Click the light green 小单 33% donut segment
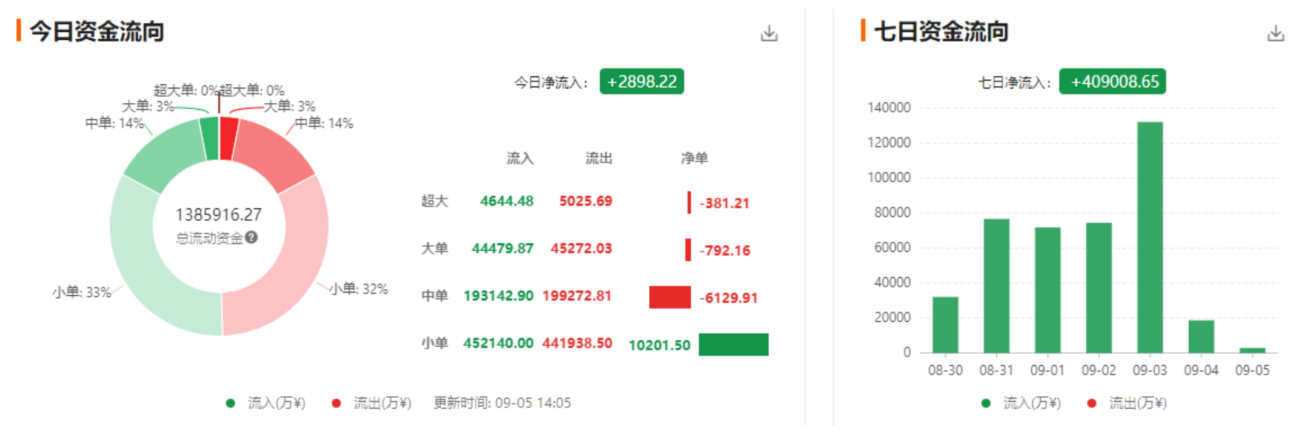The image size is (1302, 437). pyautogui.click(x=152, y=270)
